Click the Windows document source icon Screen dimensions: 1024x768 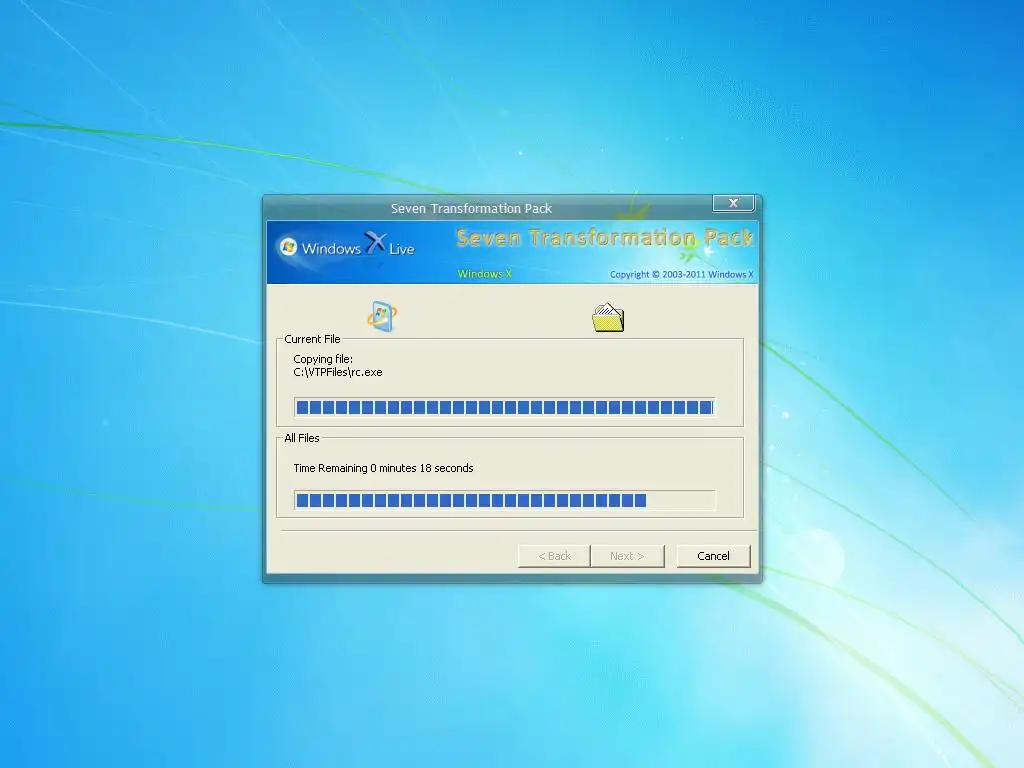382,317
